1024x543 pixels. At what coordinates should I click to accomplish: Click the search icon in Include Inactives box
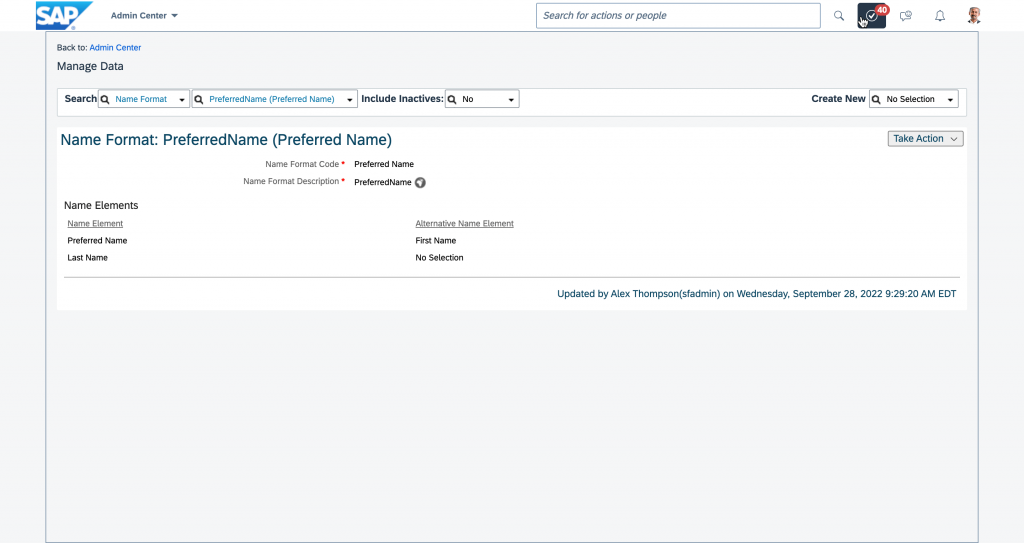452,99
